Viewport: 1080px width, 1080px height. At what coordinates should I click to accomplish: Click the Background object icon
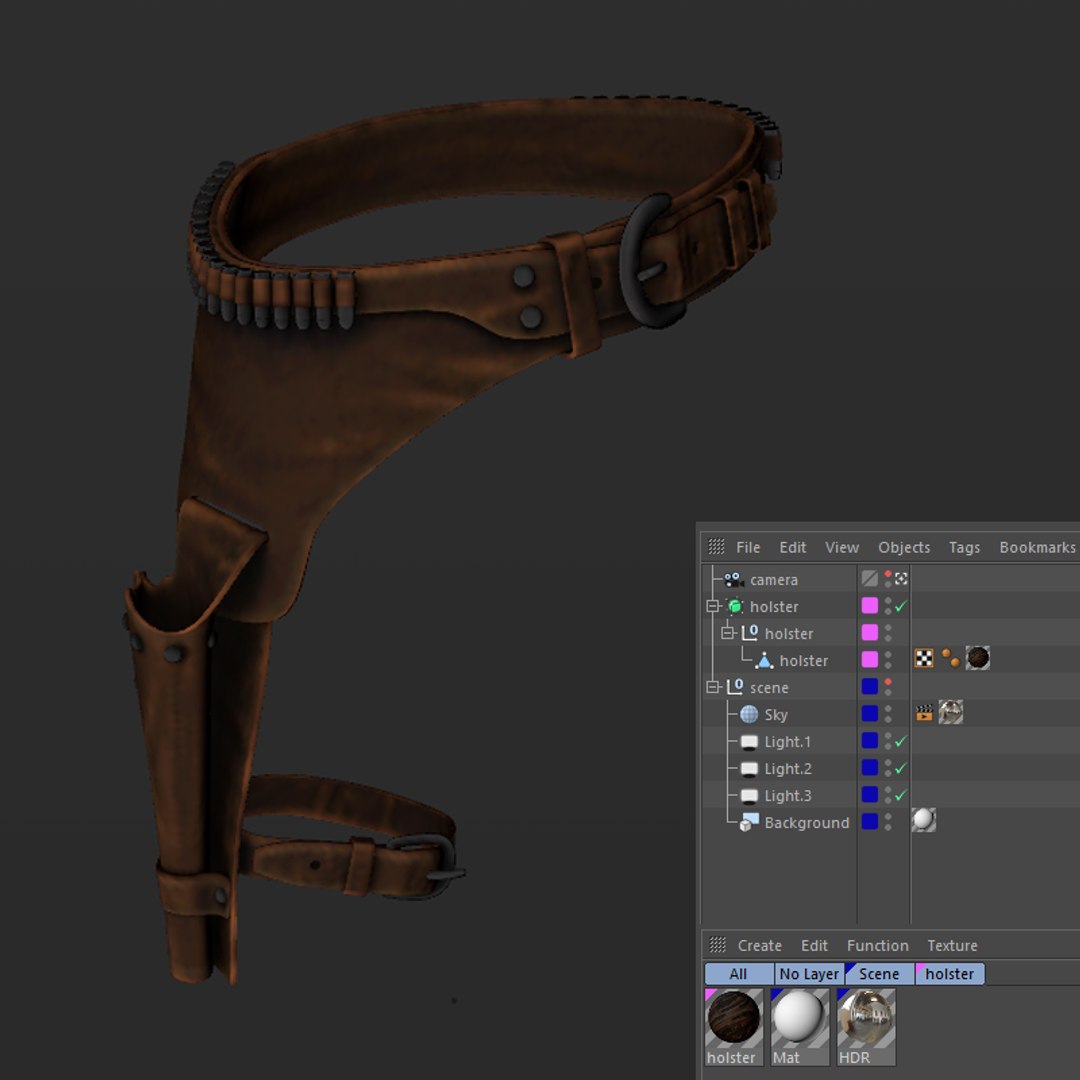point(749,822)
